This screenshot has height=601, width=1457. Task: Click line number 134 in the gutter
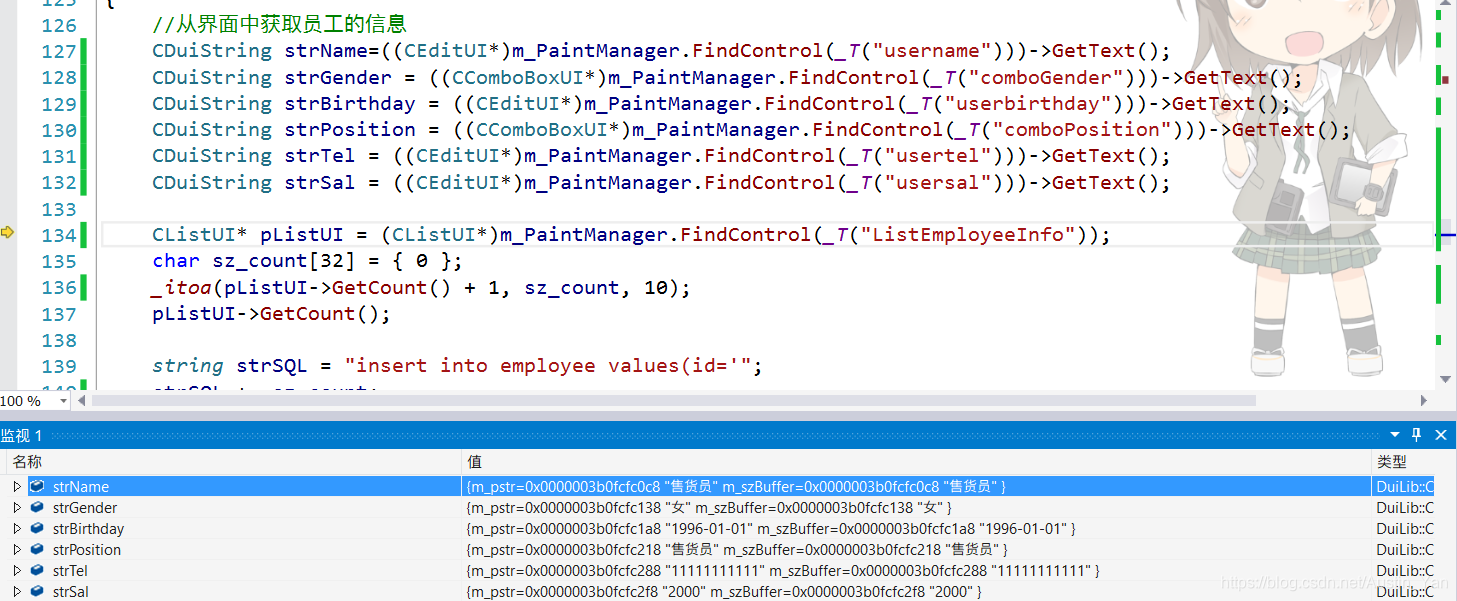tap(59, 235)
